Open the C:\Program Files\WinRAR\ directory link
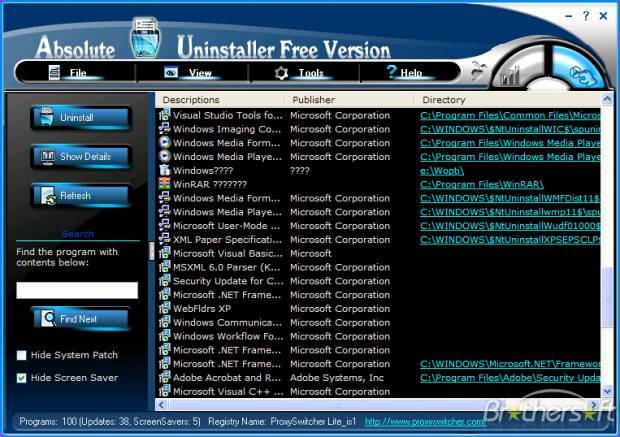 pyautogui.click(x=482, y=184)
